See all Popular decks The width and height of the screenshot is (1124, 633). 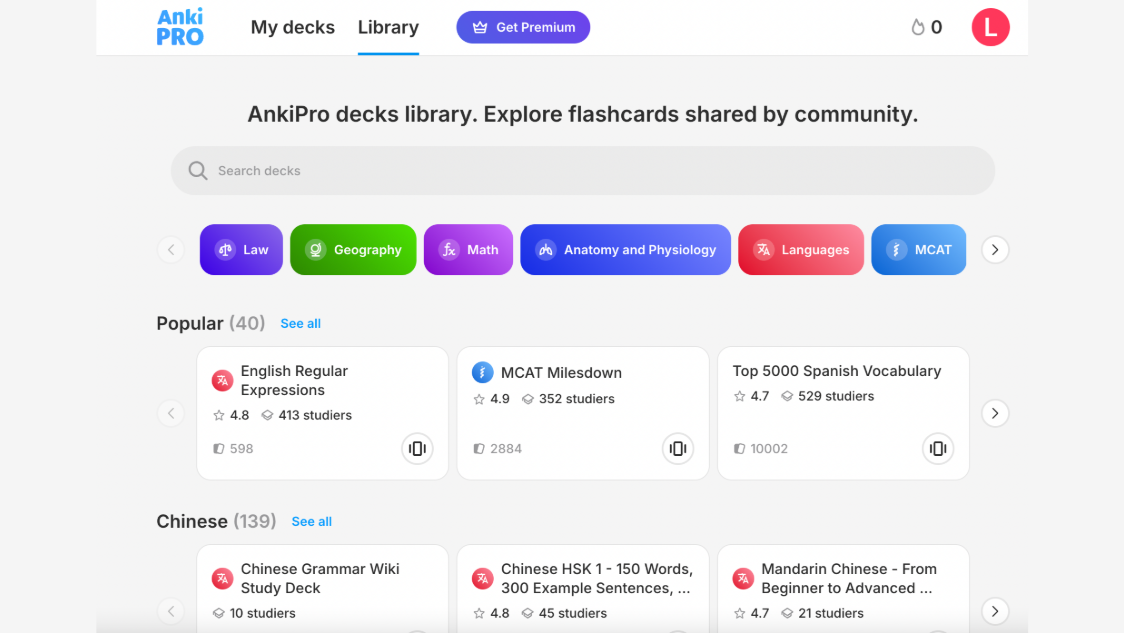[x=300, y=323]
